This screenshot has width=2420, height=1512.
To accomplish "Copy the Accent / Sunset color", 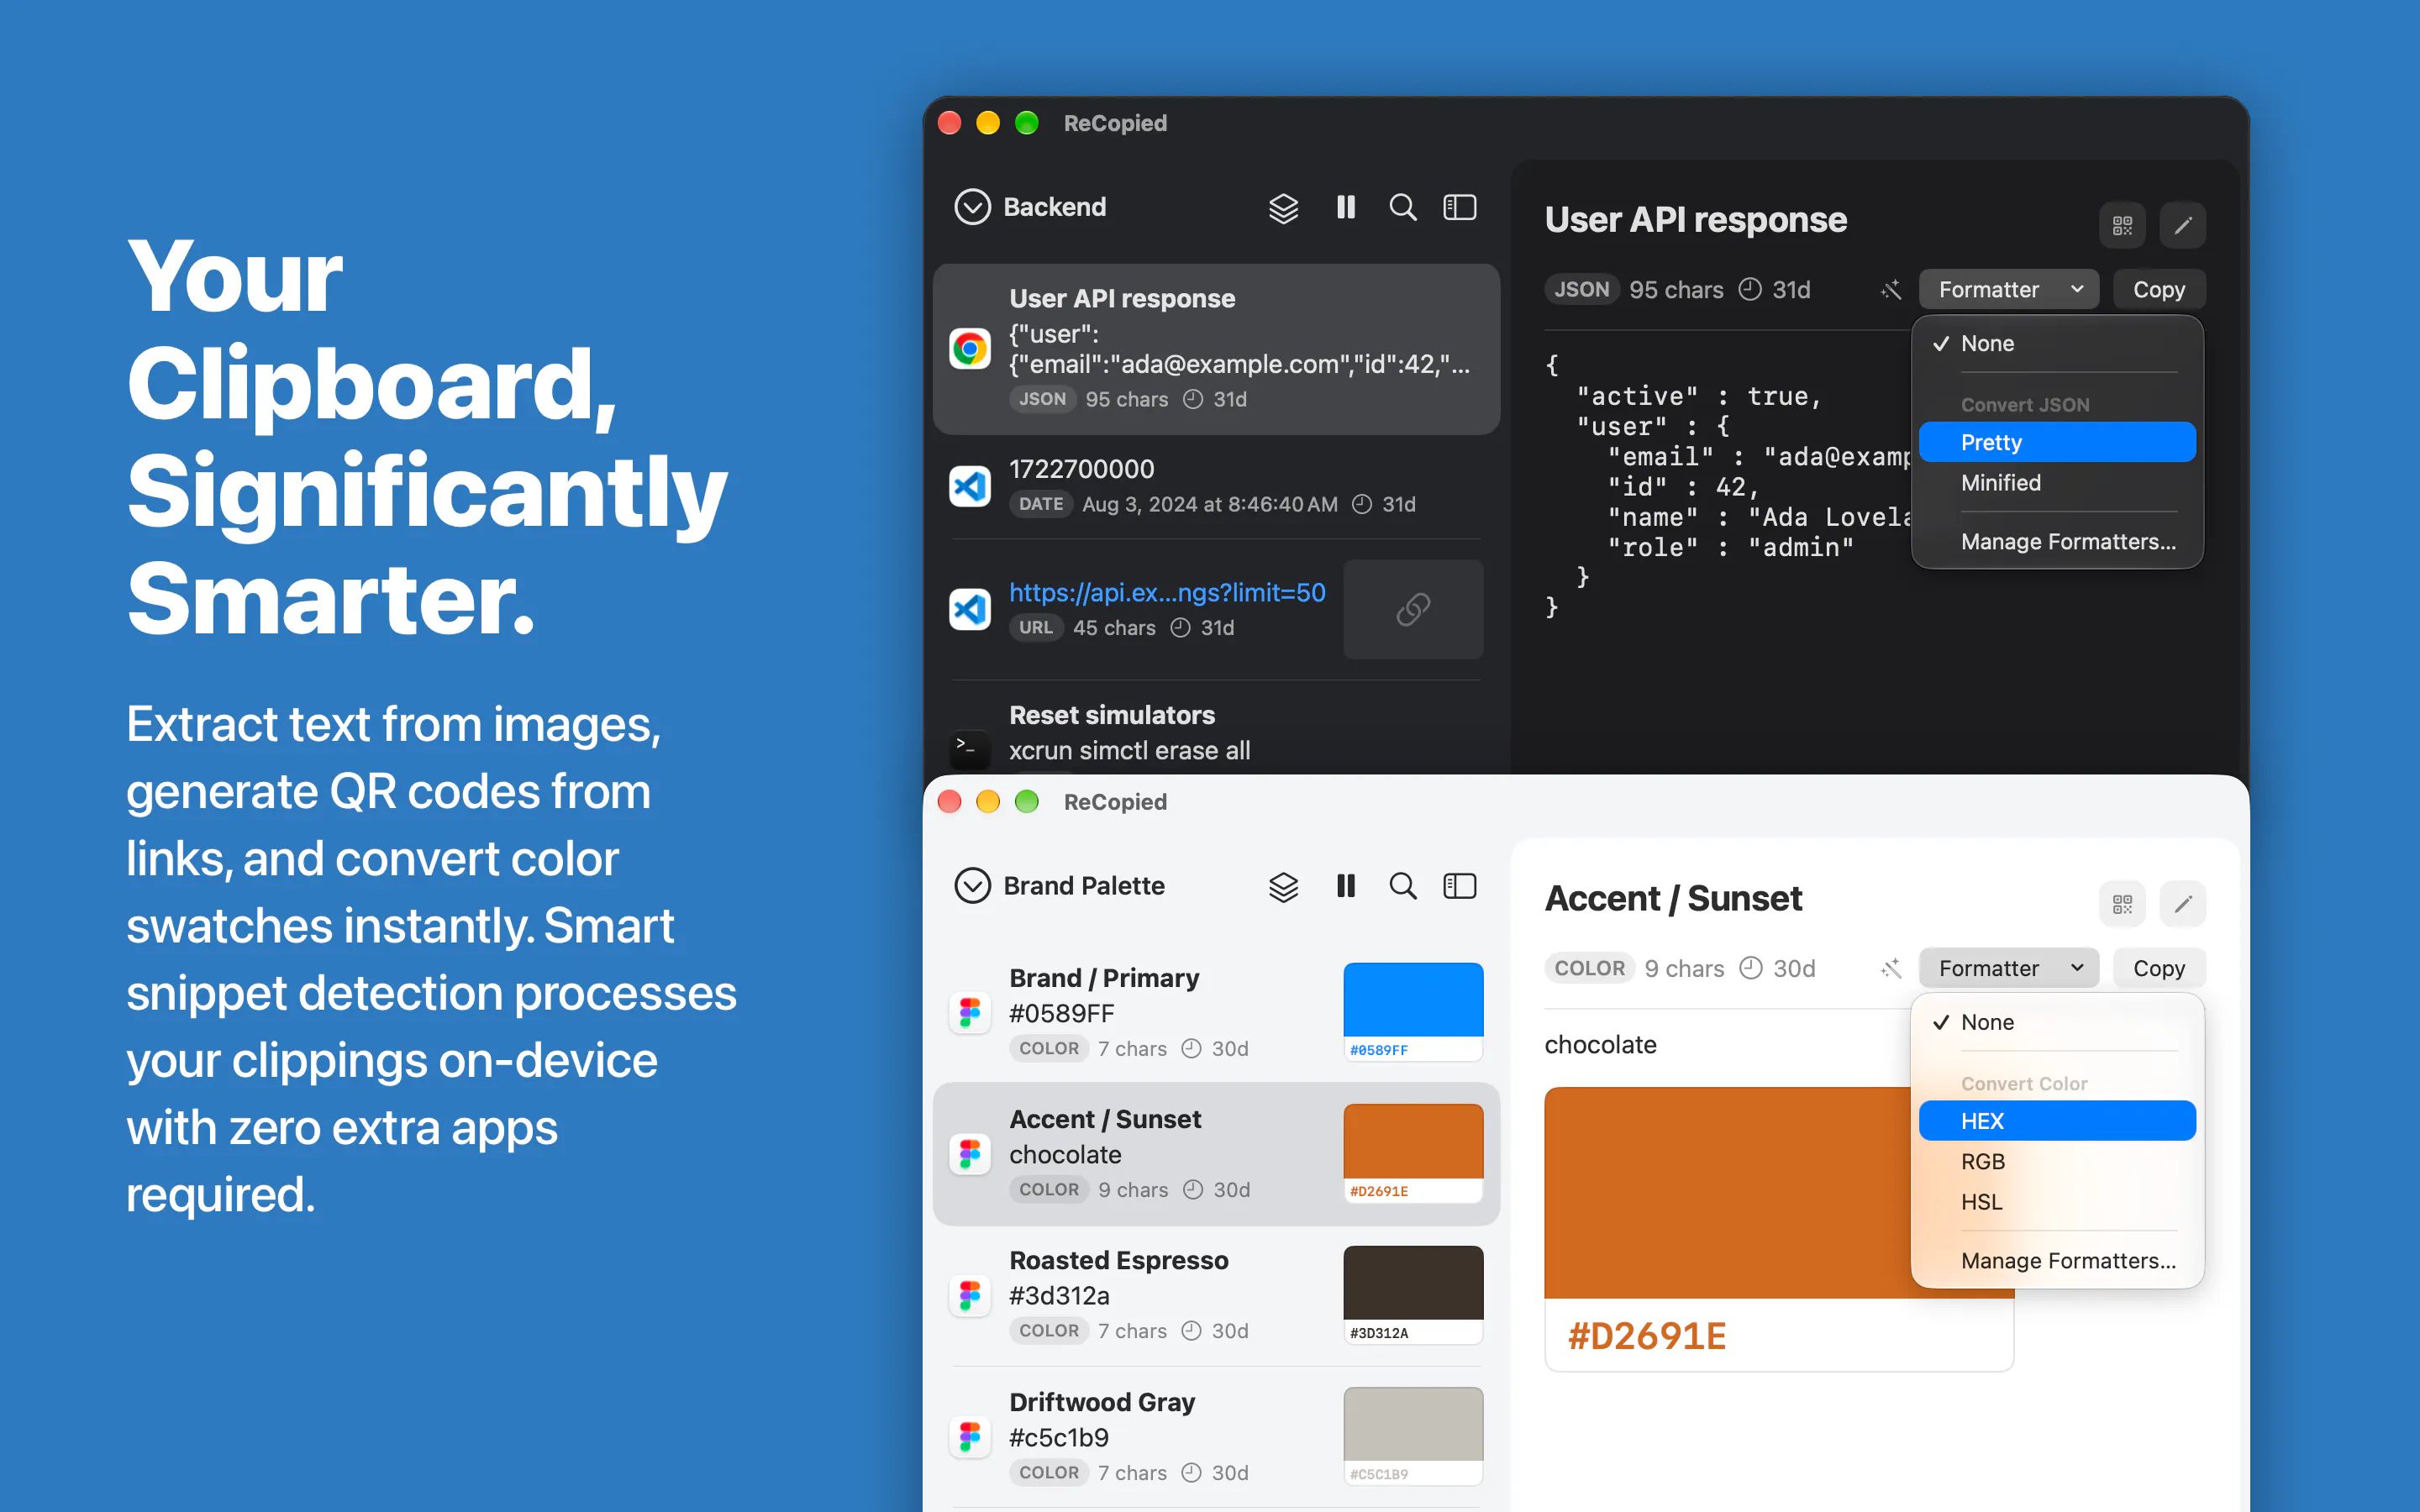I will 2159,969.
